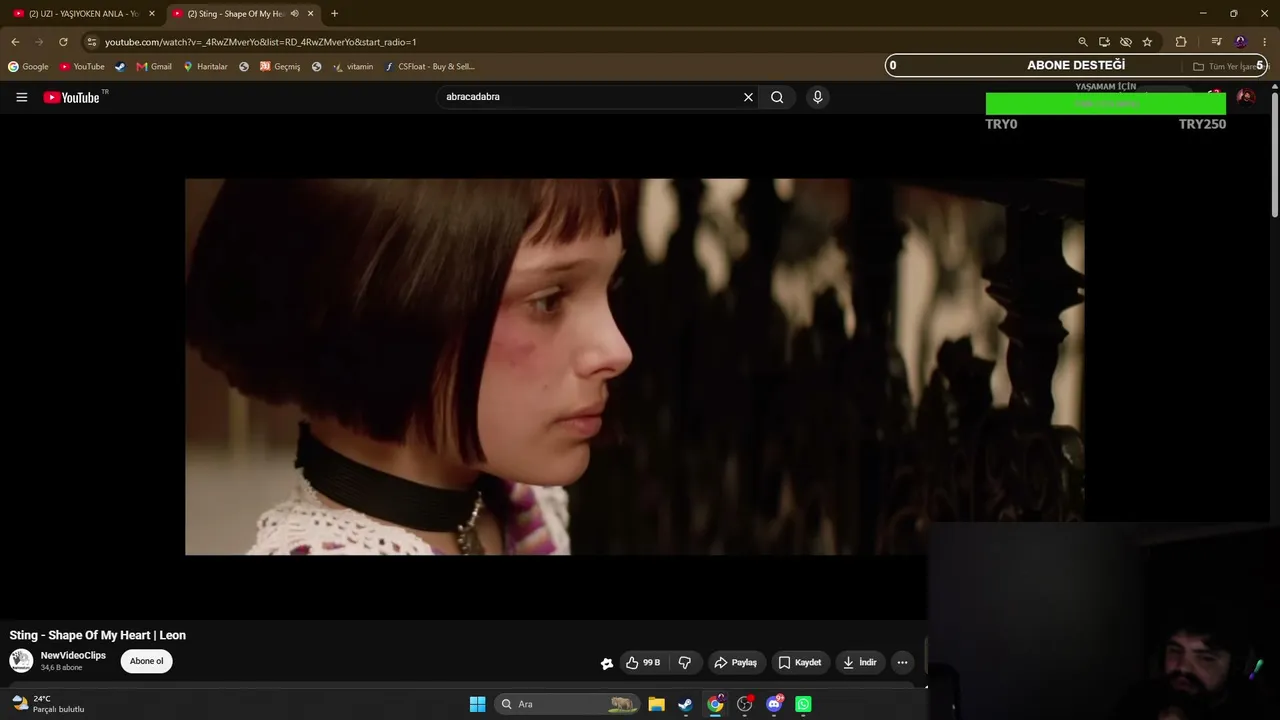Save the video with Kaydet
The image size is (1280, 720).
[x=800, y=662]
